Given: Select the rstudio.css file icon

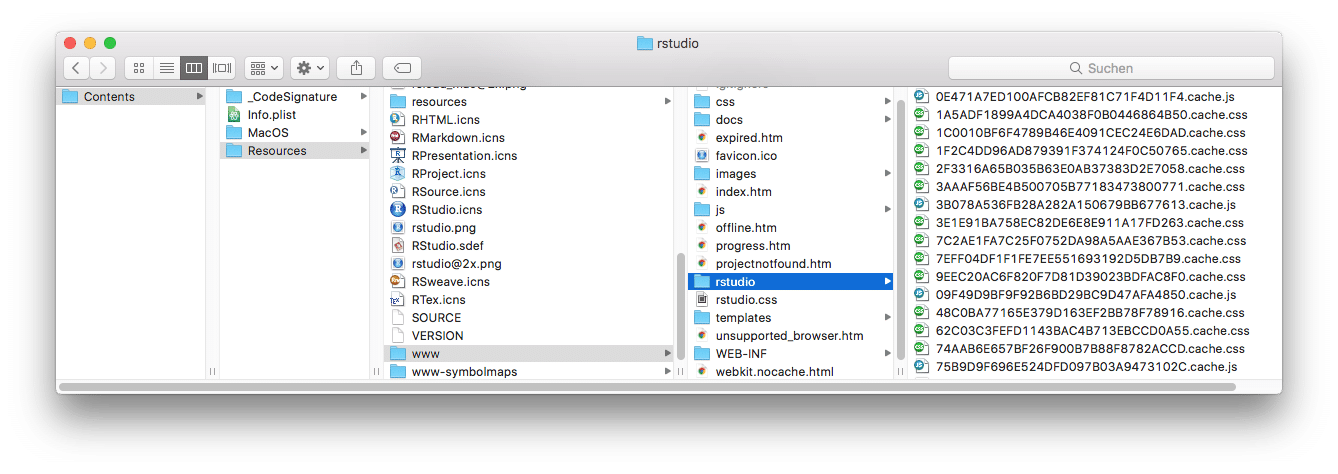Looking at the screenshot, I should click(702, 300).
